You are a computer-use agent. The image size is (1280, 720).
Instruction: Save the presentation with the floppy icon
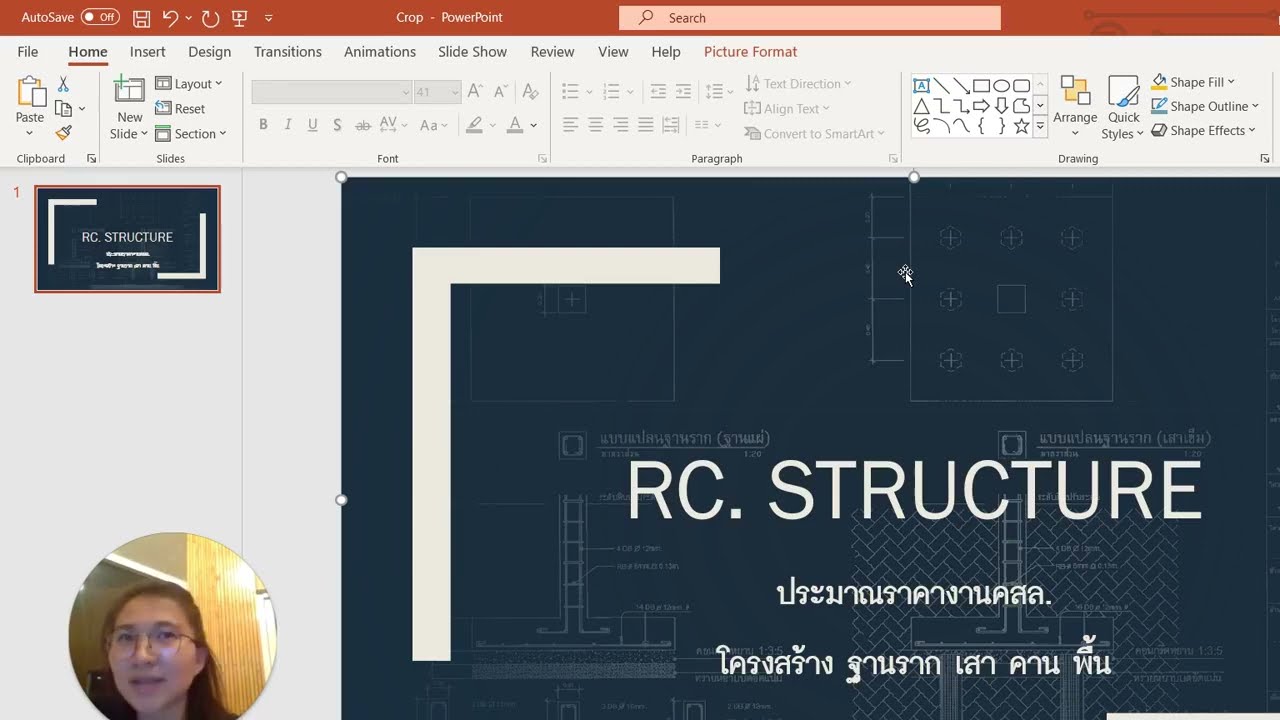142,18
